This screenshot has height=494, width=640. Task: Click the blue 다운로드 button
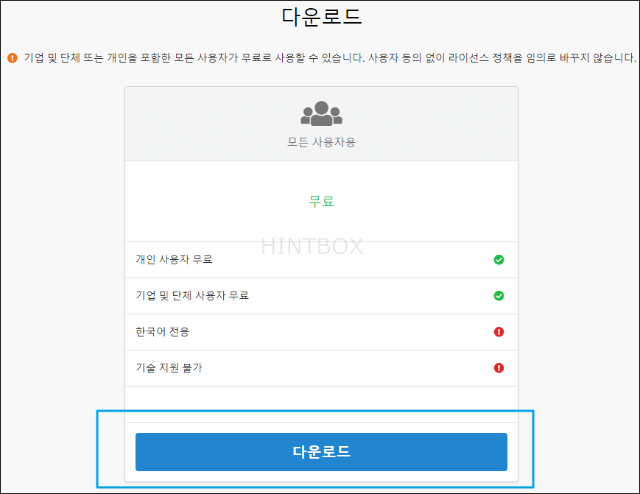[x=321, y=452]
